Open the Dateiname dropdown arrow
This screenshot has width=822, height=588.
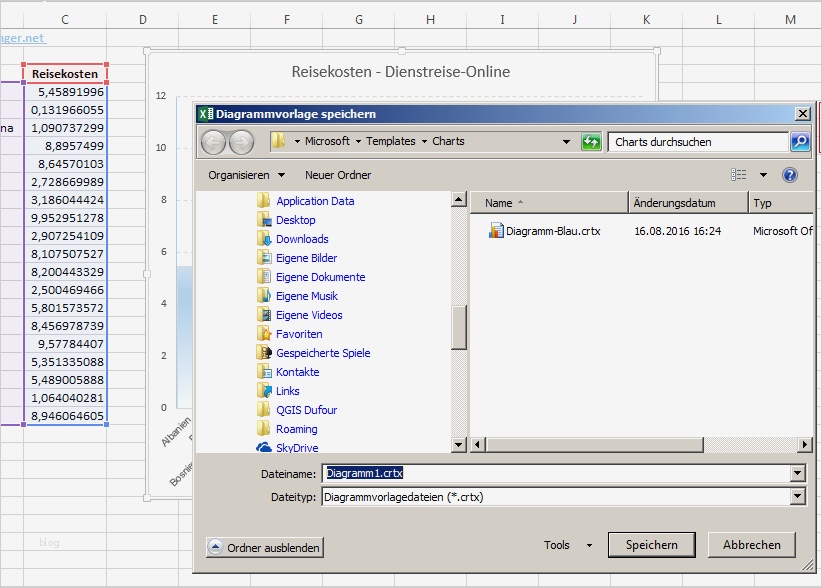797,474
